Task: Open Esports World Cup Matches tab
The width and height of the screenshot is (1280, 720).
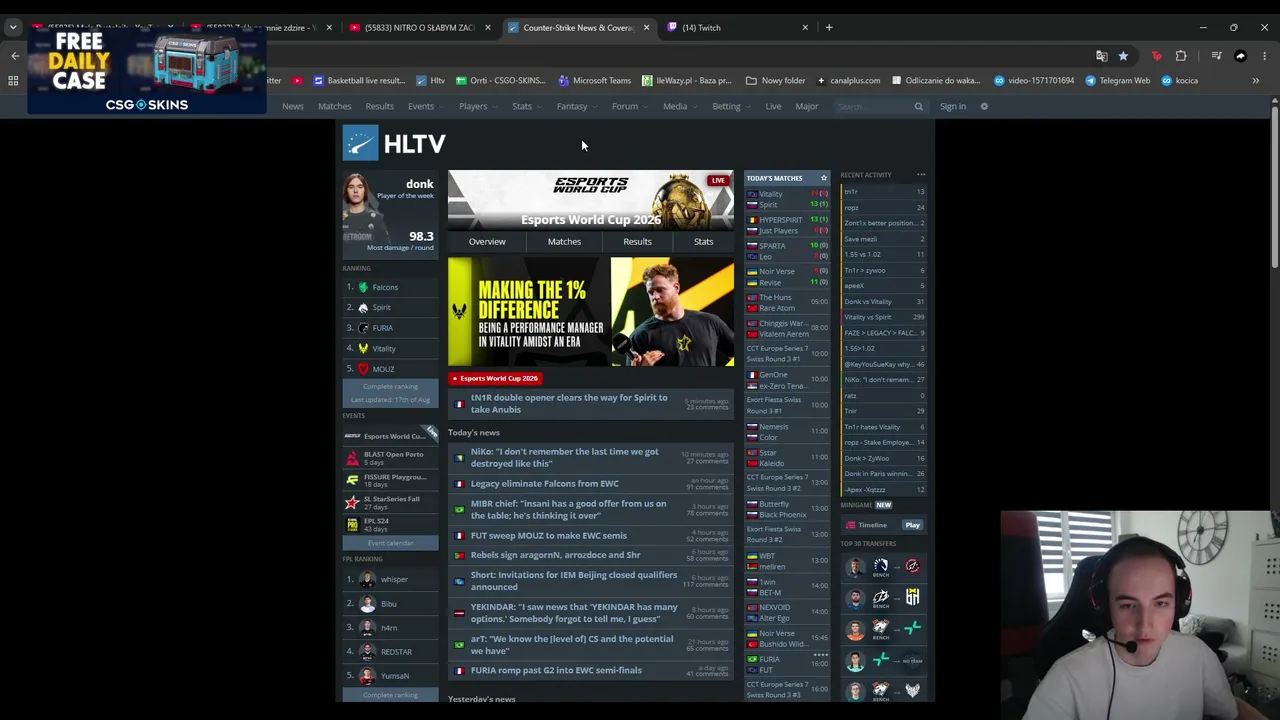Action: tap(564, 241)
